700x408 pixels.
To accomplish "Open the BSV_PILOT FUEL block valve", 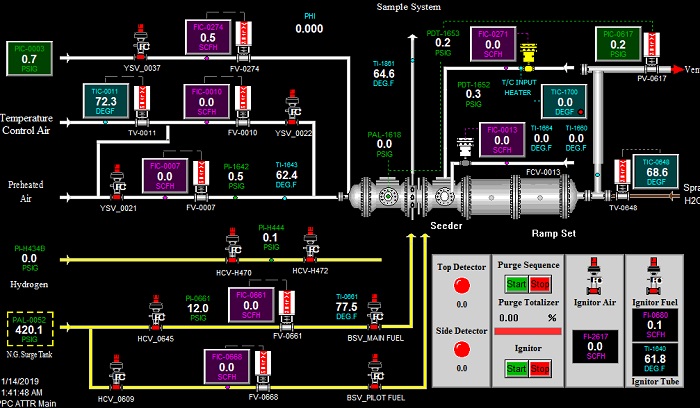I will point(375,373).
